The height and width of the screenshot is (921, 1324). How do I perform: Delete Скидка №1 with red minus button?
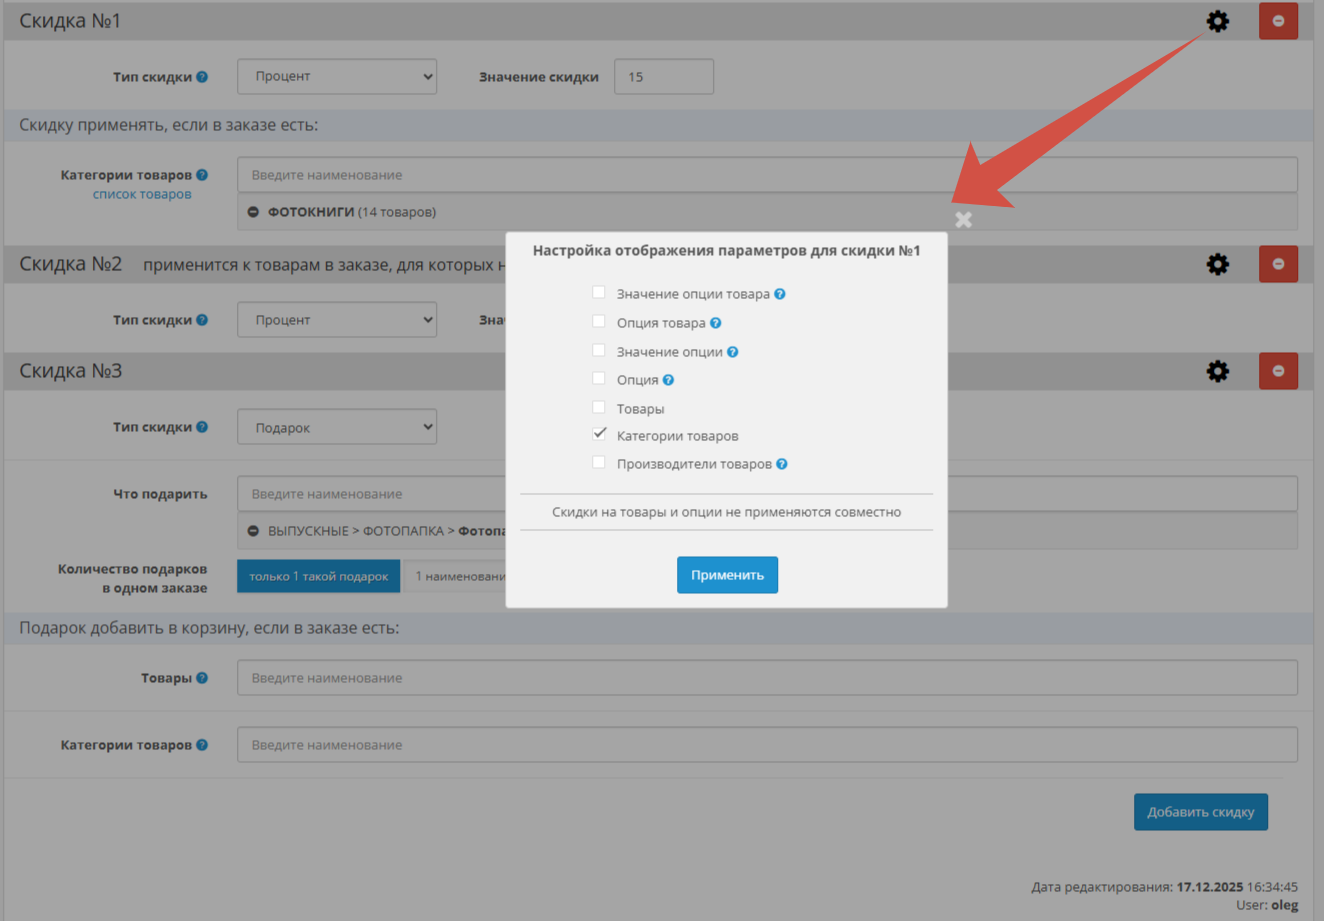[x=1278, y=21]
